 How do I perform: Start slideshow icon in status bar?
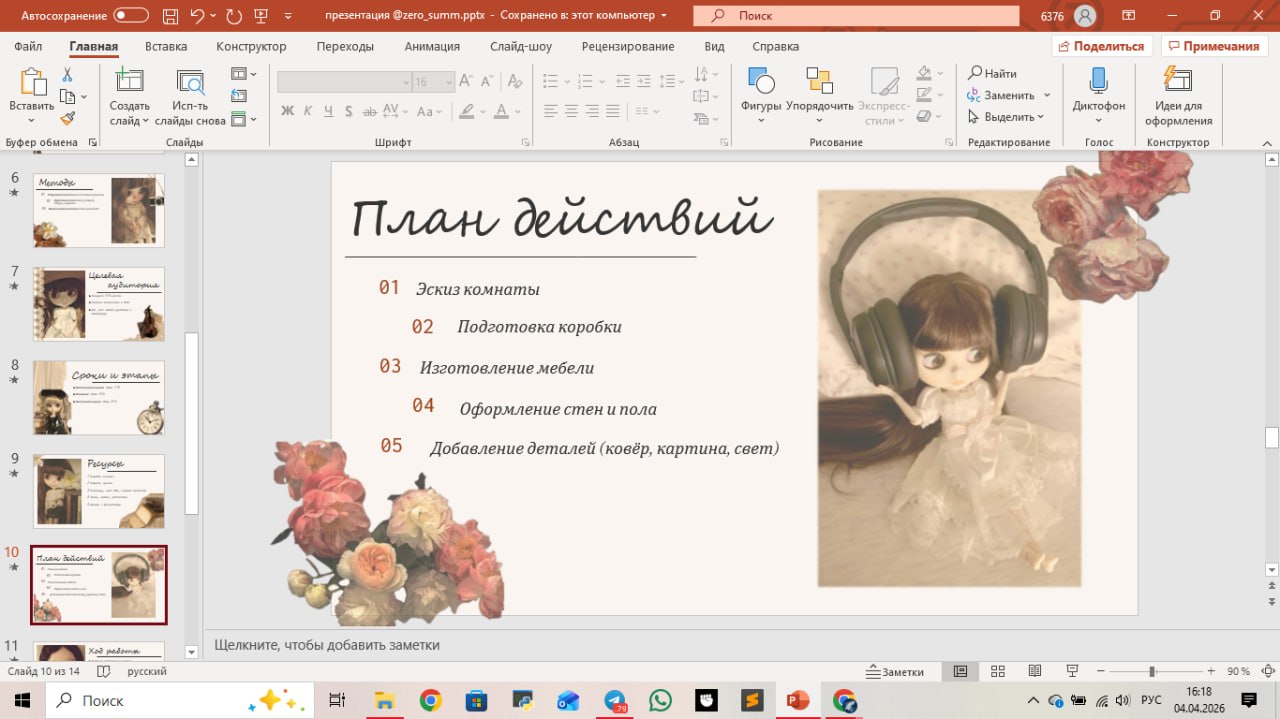point(1072,671)
